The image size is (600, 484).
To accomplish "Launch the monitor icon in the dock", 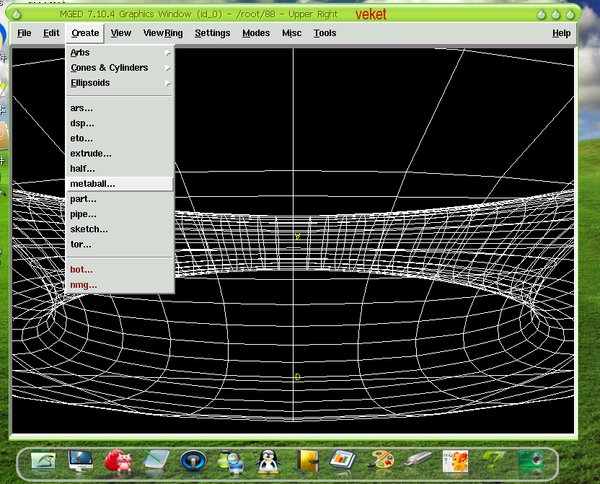I will coord(82,460).
